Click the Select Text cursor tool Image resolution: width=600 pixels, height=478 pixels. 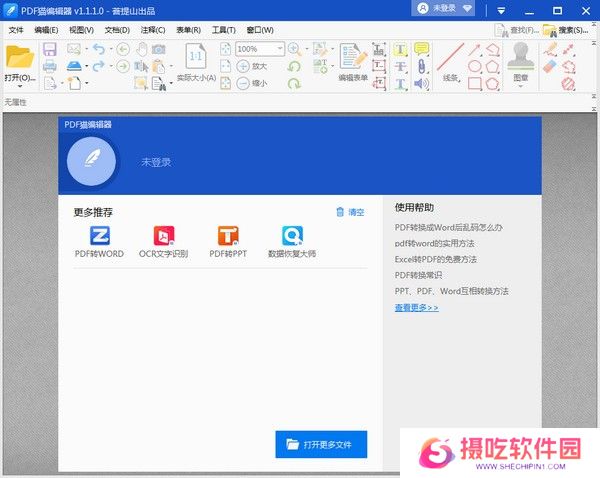(x=141, y=67)
